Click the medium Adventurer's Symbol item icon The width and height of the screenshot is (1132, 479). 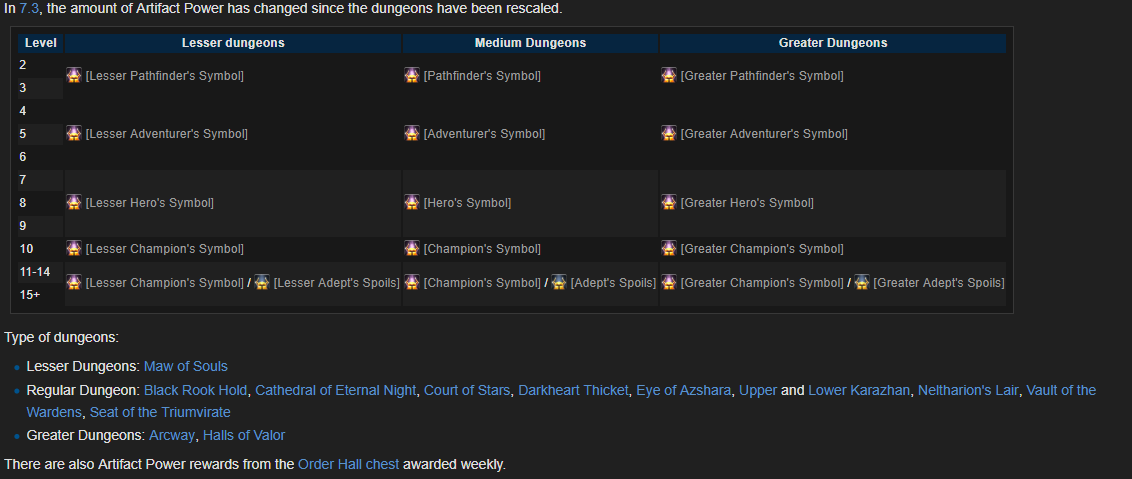(412, 134)
